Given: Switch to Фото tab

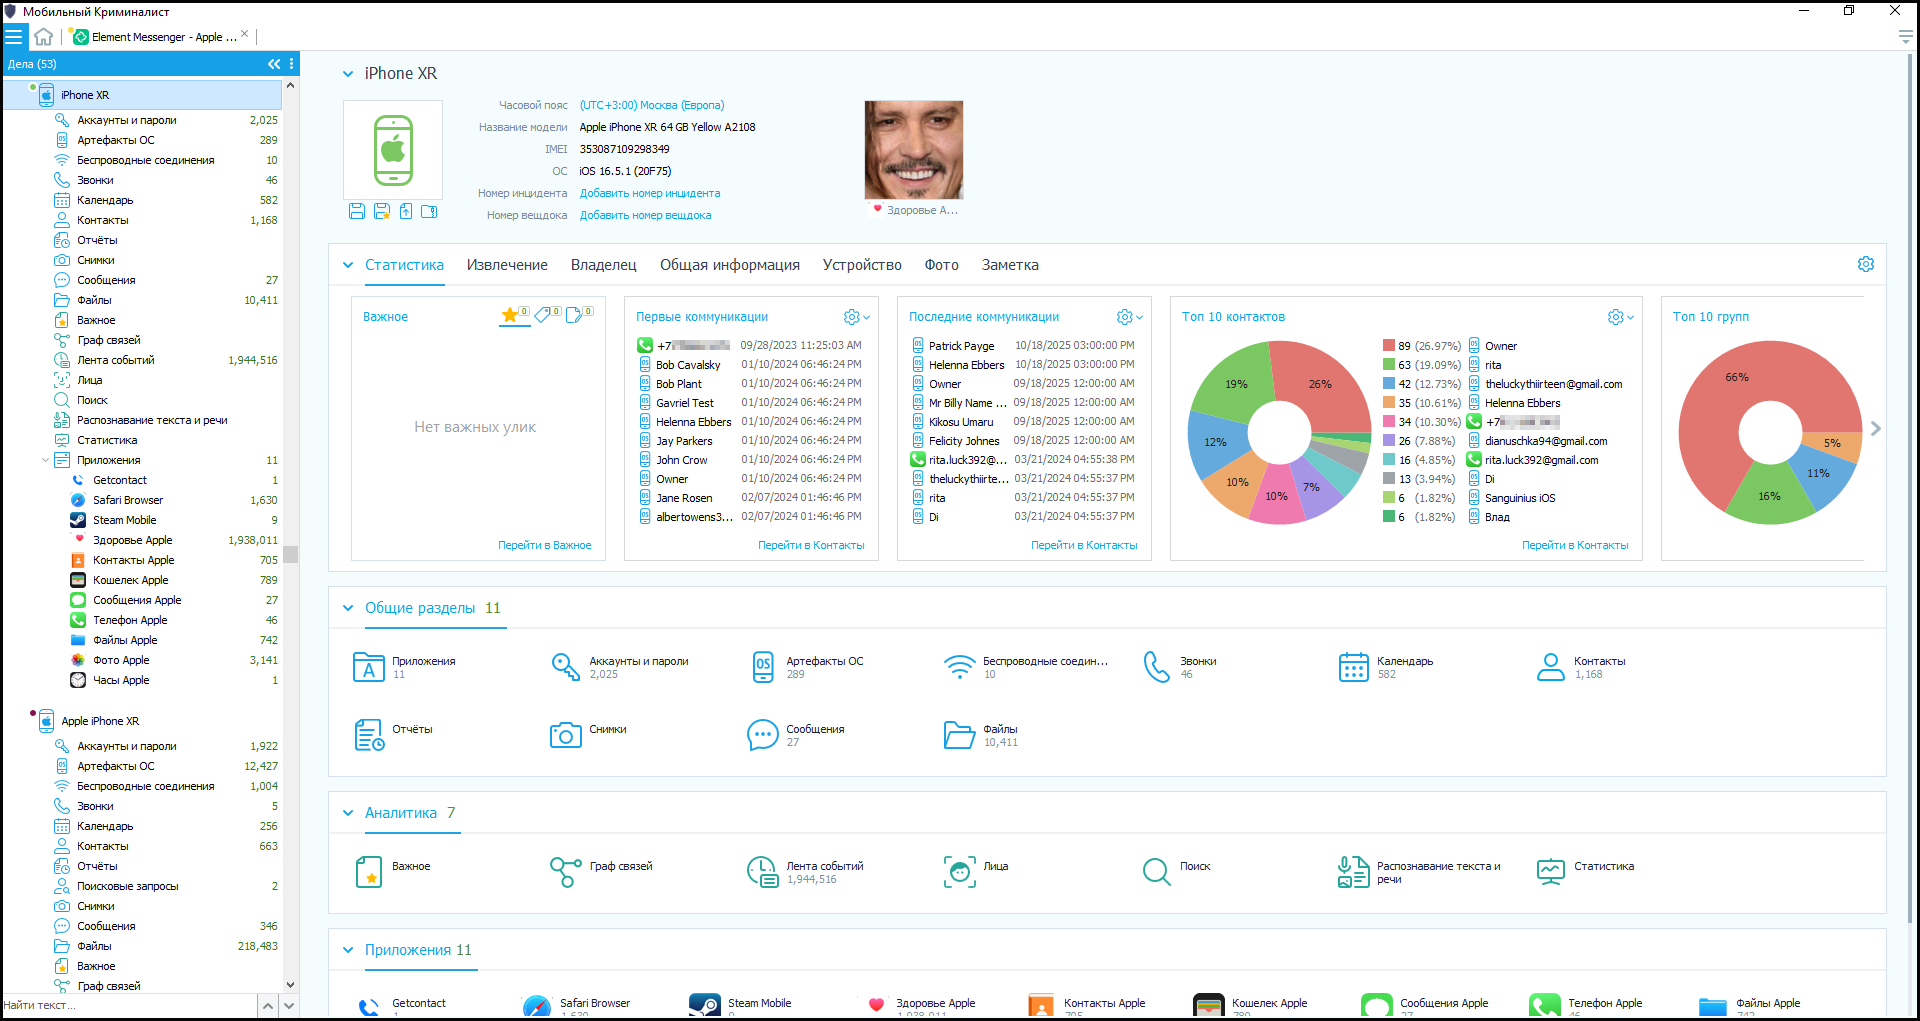Looking at the screenshot, I should coord(941,265).
